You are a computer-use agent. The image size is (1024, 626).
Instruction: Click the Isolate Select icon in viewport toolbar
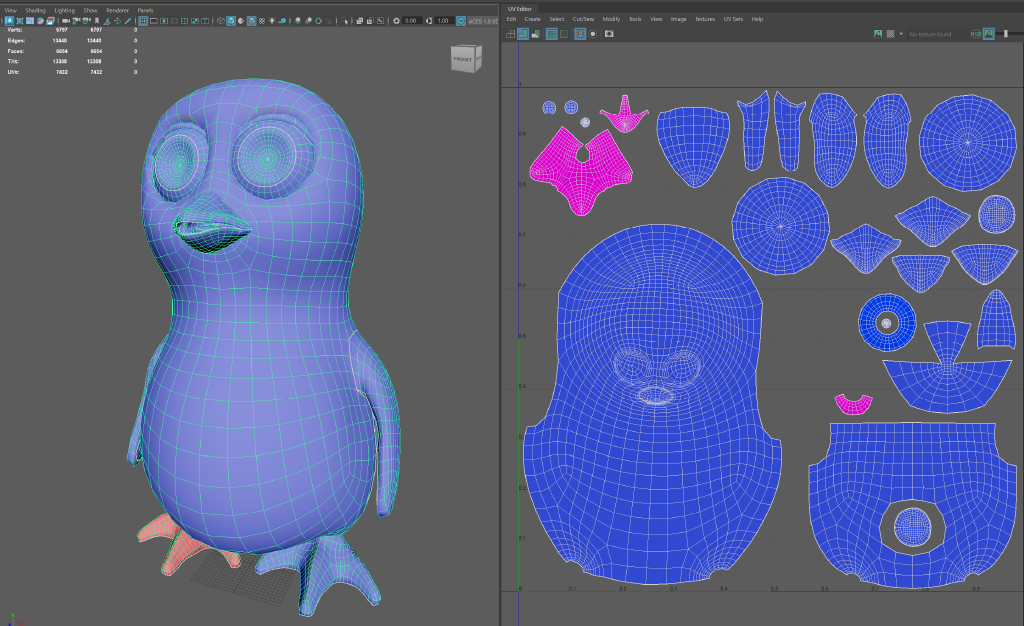(344, 21)
